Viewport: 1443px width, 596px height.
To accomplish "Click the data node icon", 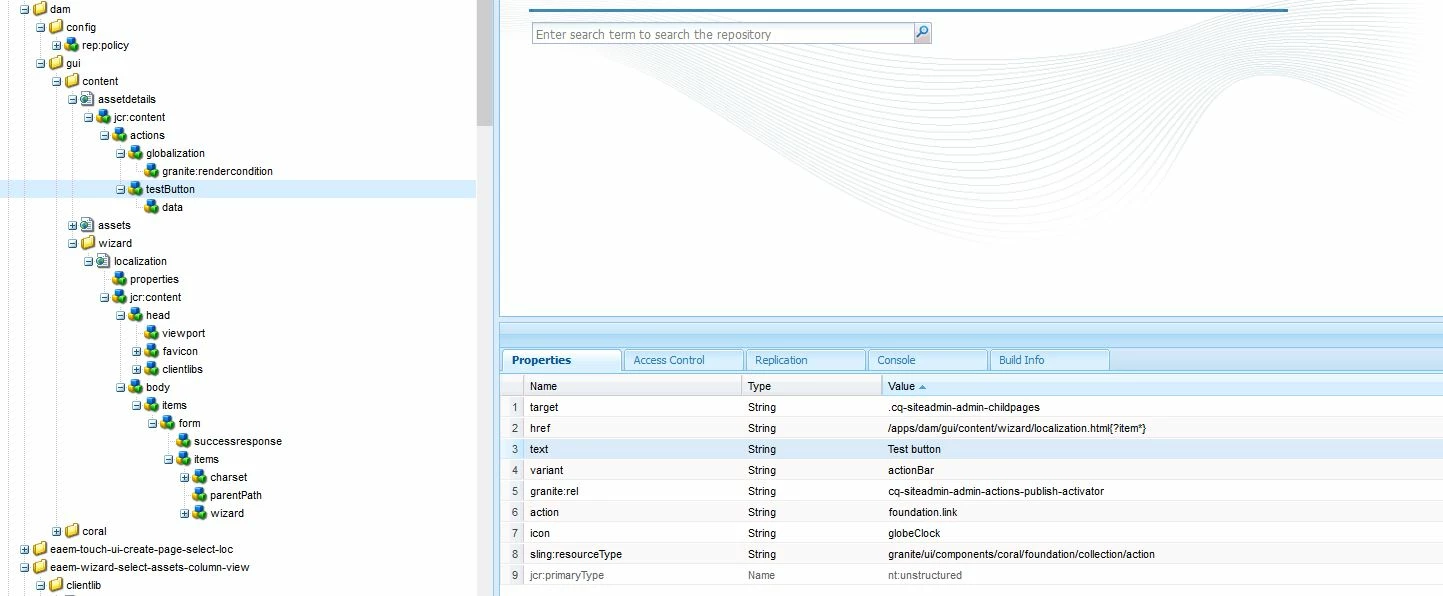I will [152, 207].
